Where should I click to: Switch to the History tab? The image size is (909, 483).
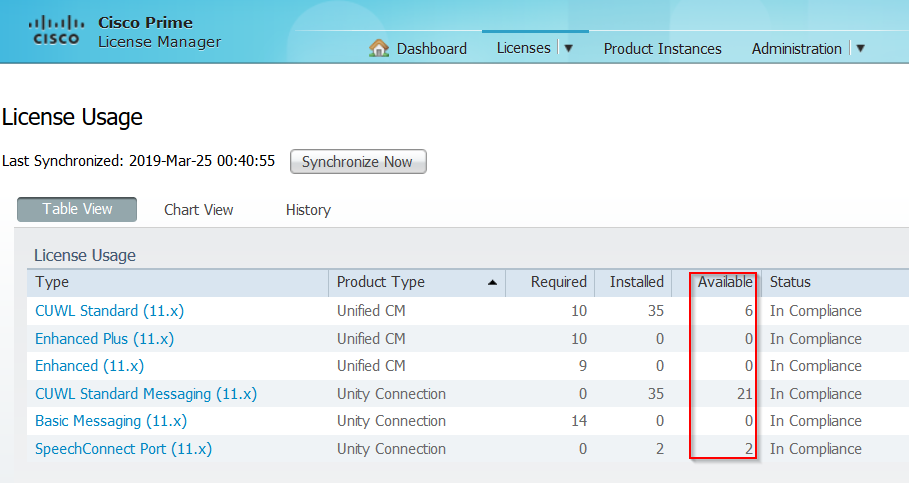tap(308, 210)
